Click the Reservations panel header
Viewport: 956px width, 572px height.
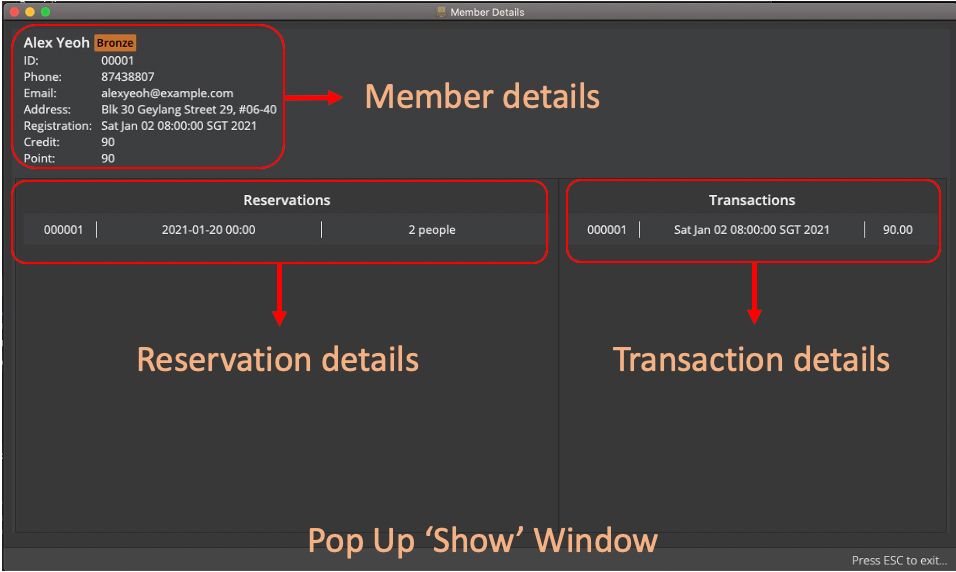pyautogui.click(x=286, y=200)
